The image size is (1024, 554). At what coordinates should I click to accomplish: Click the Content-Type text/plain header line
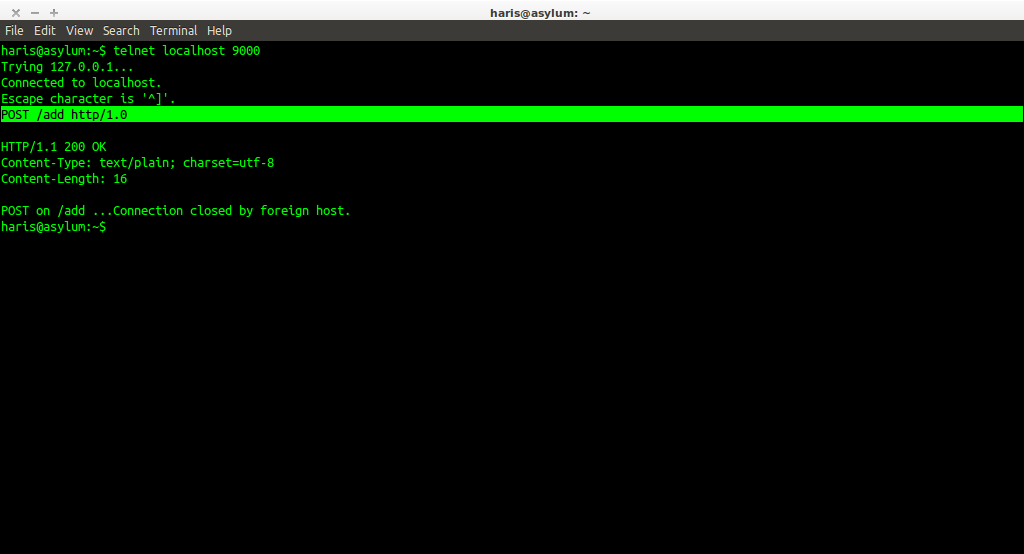coord(137,163)
